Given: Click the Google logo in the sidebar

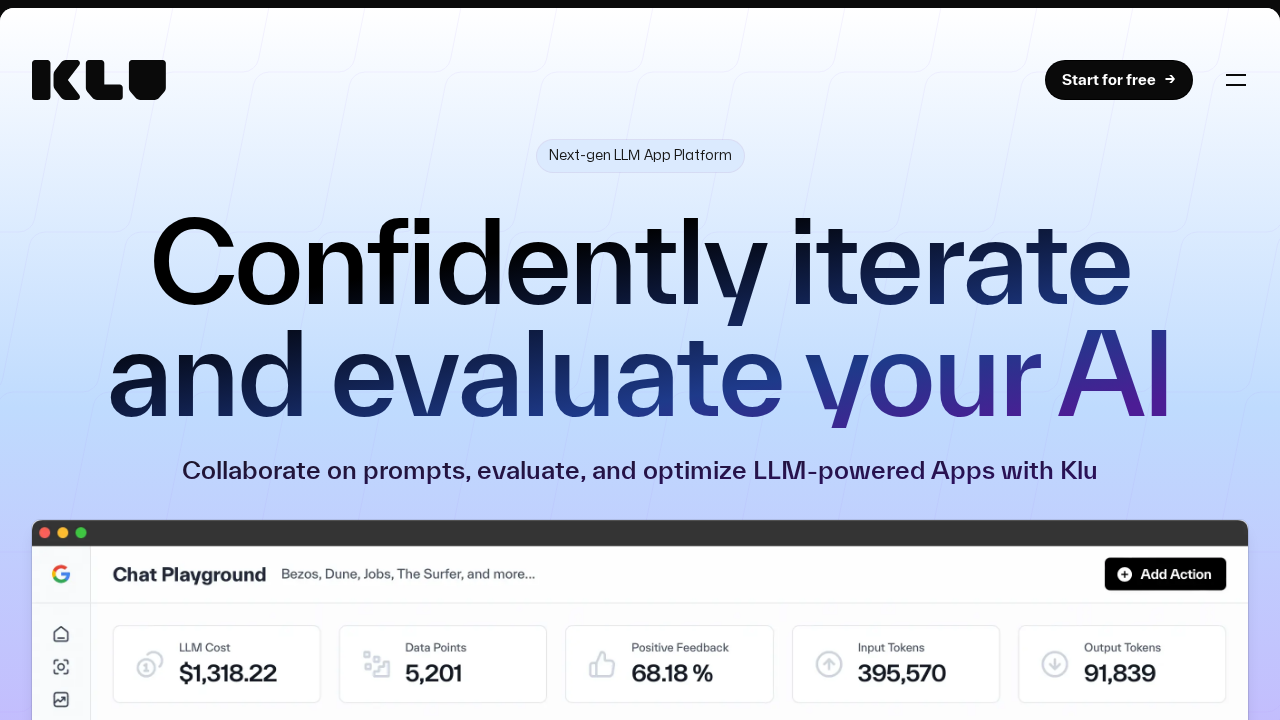Looking at the screenshot, I should (61, 574).
